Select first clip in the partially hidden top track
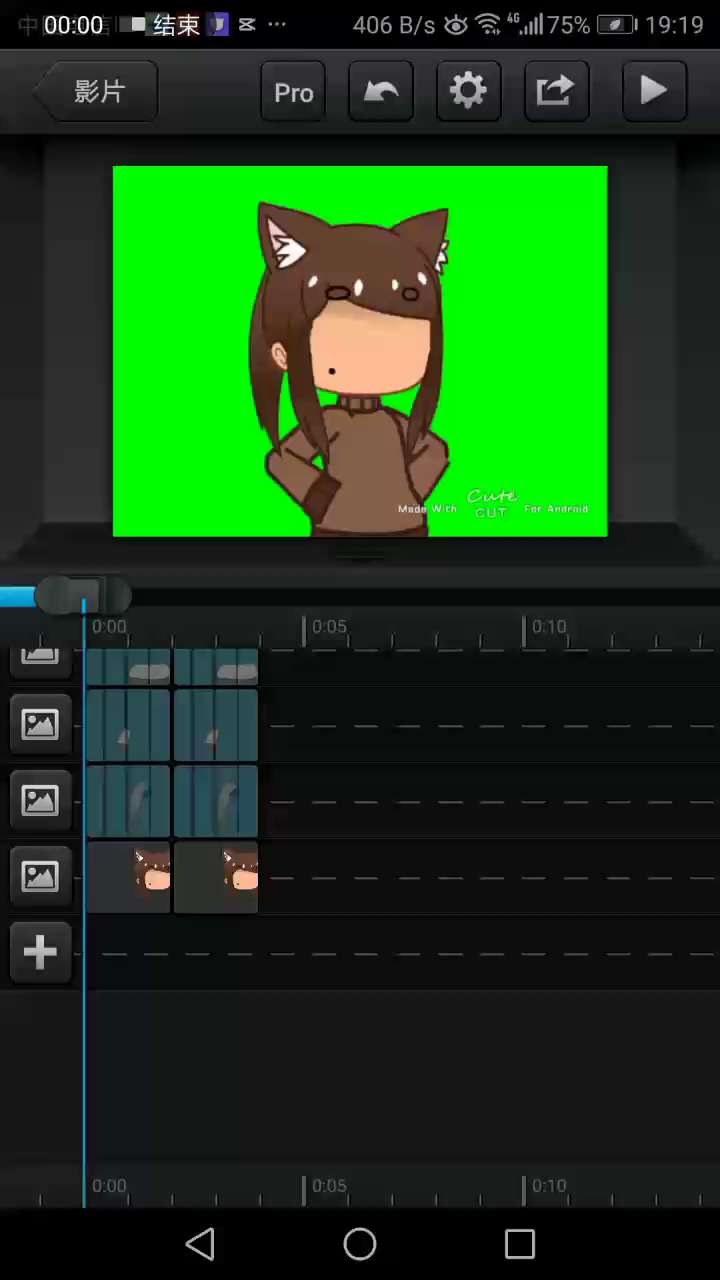This screenshot has height=1280, width=720. [128, 667]
